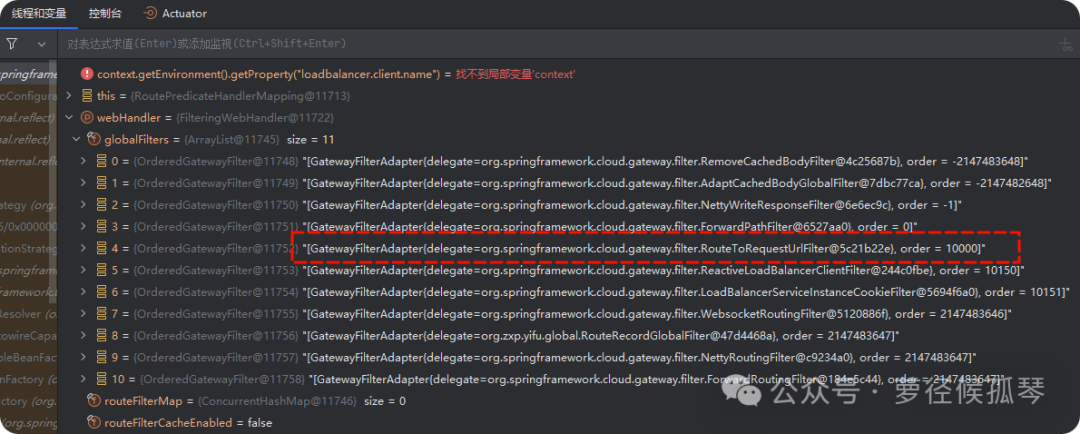
Task: Click the filter funnel icon
Action: pyautogui.click(x=12, y=44)
